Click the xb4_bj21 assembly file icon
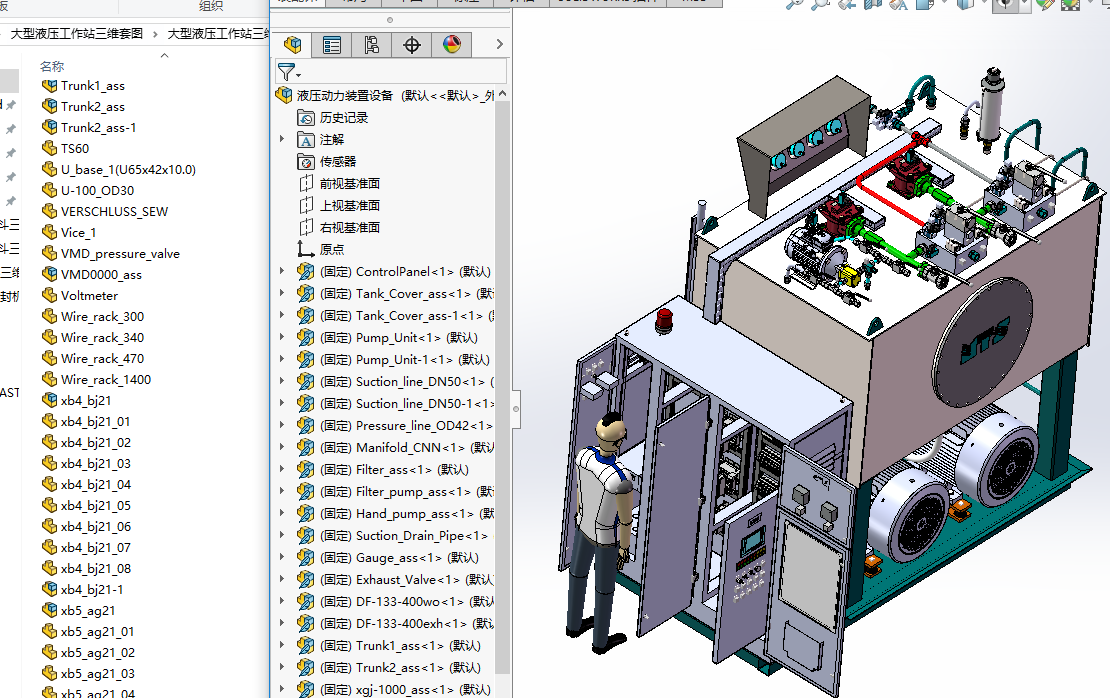1110x698 pixels. pos(50,400)
